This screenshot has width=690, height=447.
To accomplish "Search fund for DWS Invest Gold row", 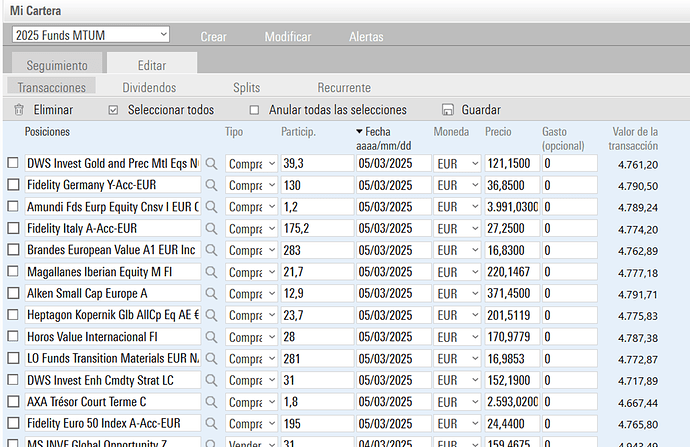I will point(211,164).
